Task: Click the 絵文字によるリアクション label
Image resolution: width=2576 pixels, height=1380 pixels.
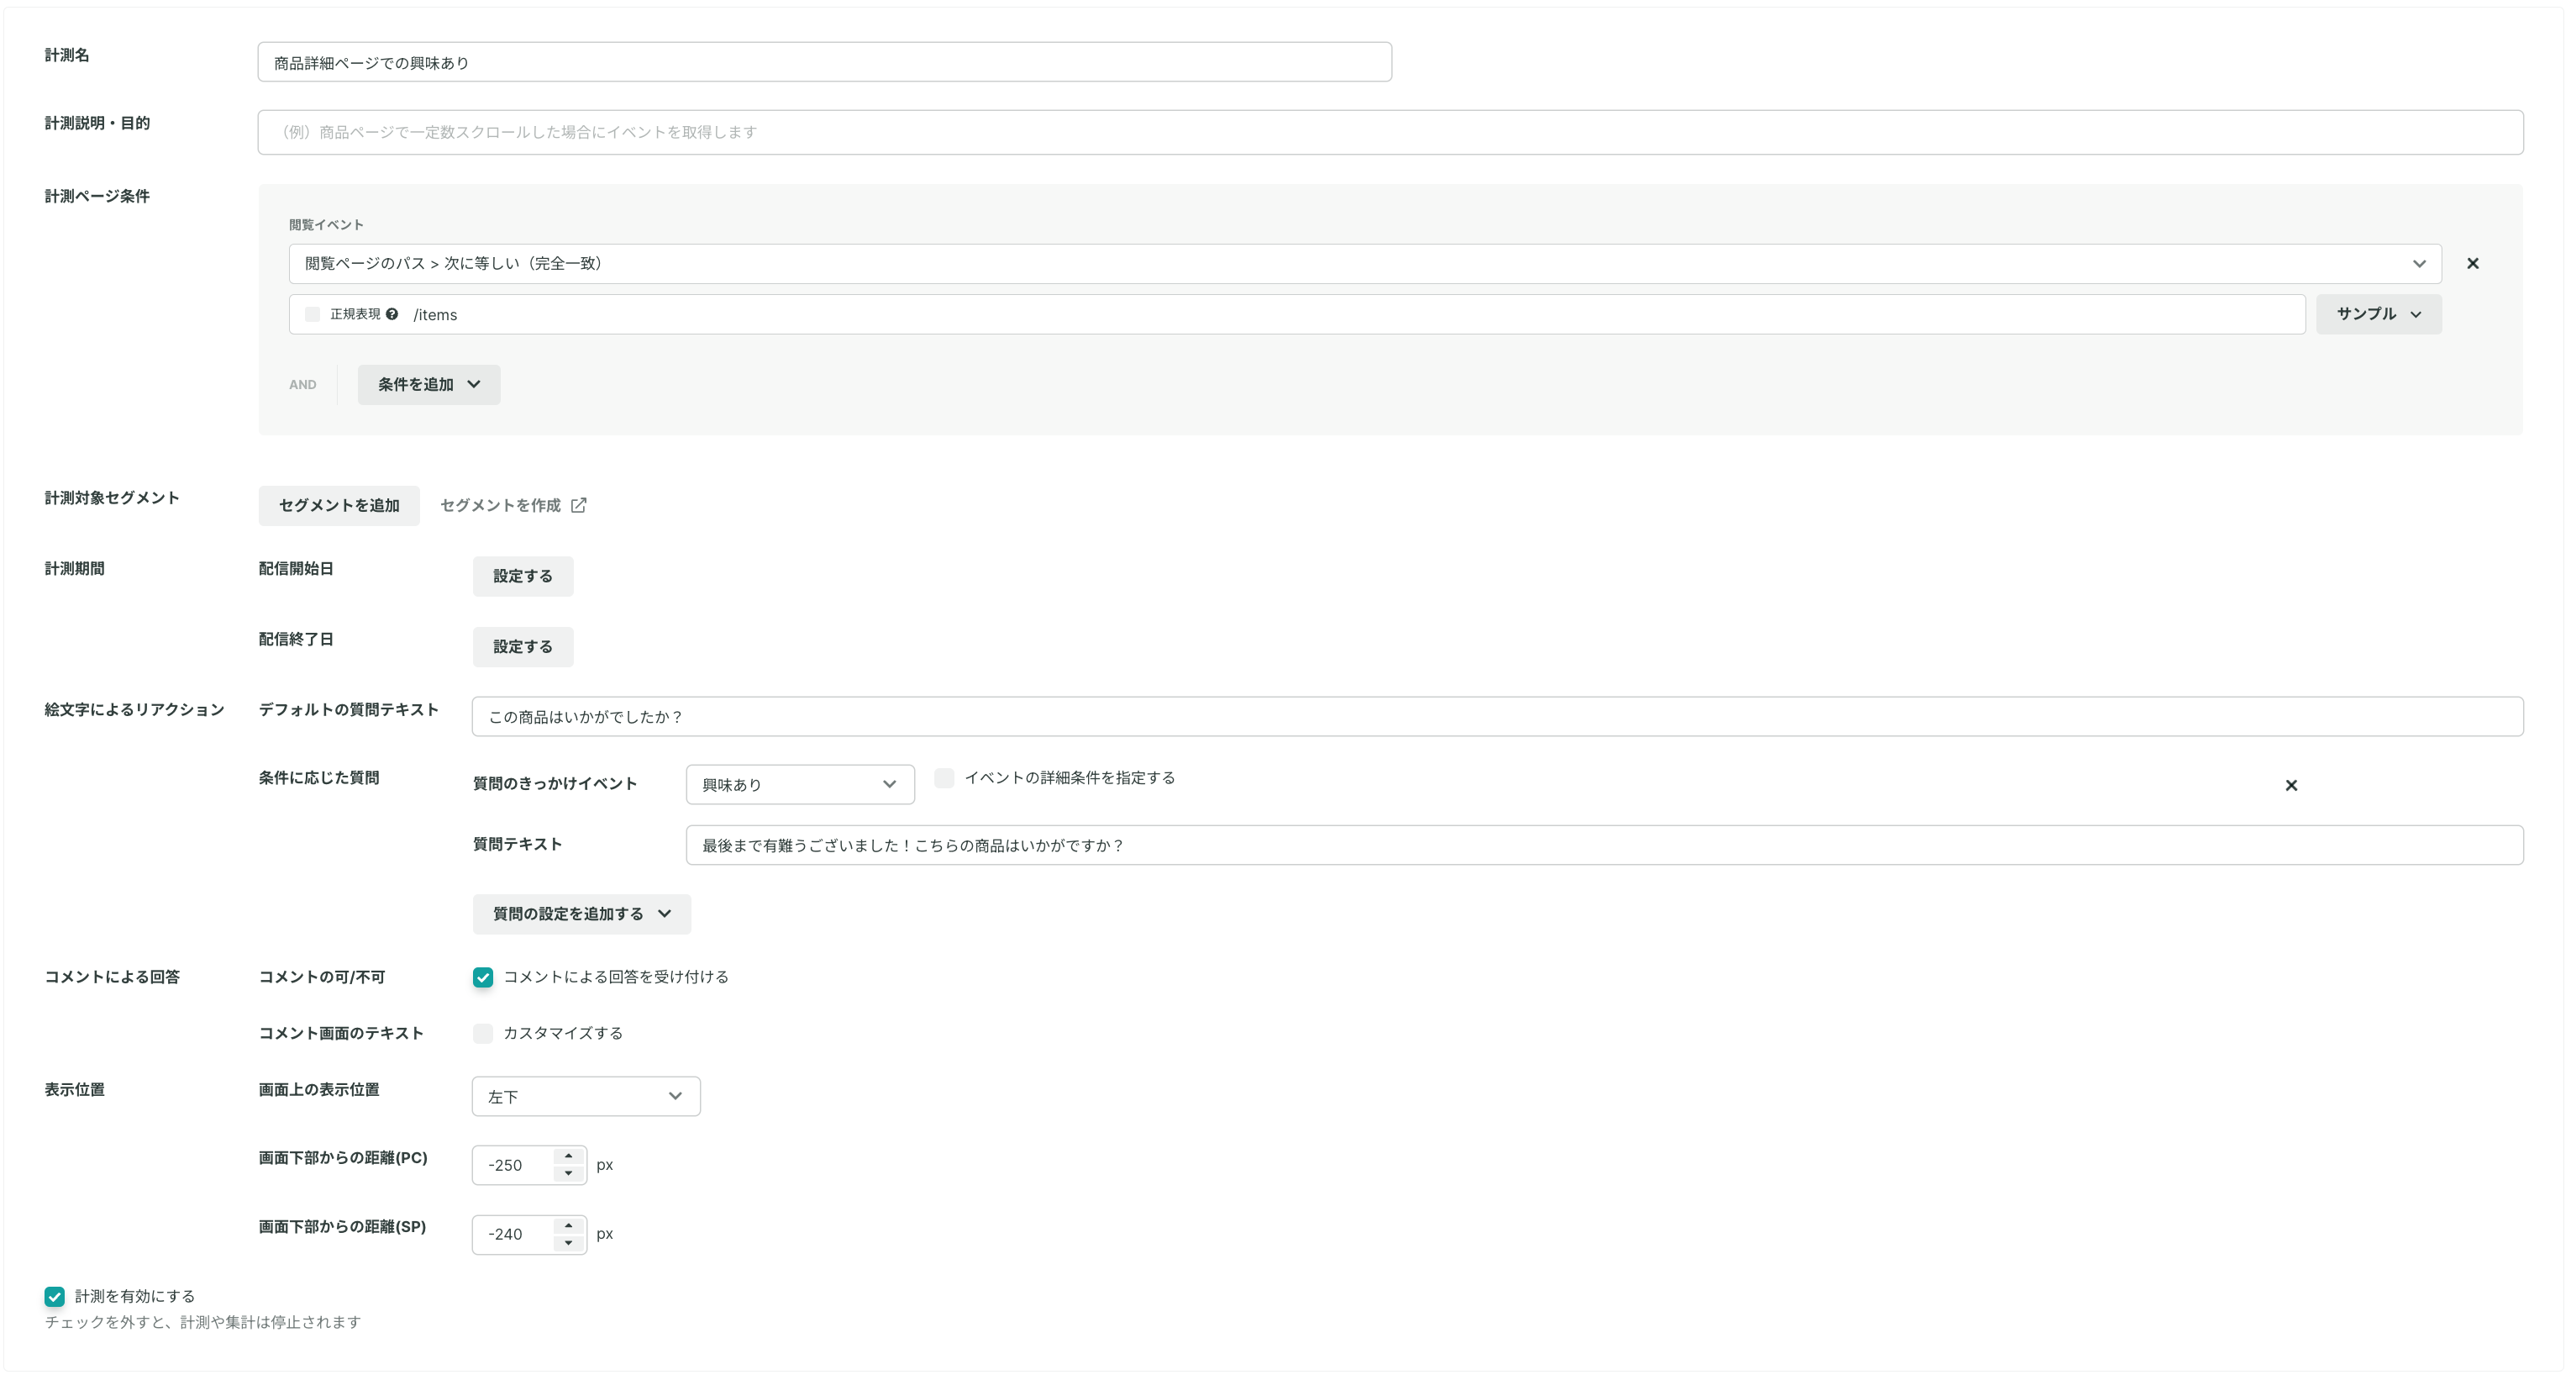Action: click(x=134, y=710)
